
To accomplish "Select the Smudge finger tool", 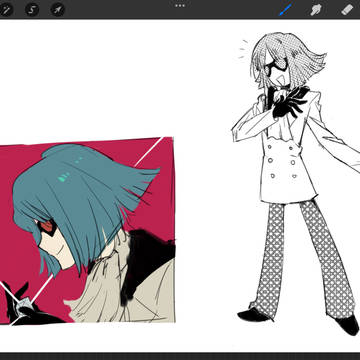I will (316, 10).
